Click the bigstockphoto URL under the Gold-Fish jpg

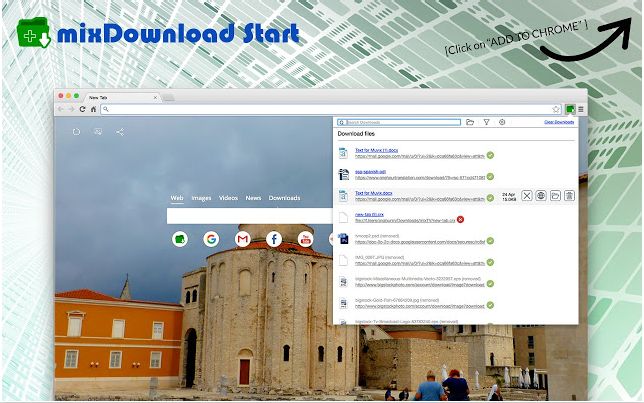tap(420, 306)
